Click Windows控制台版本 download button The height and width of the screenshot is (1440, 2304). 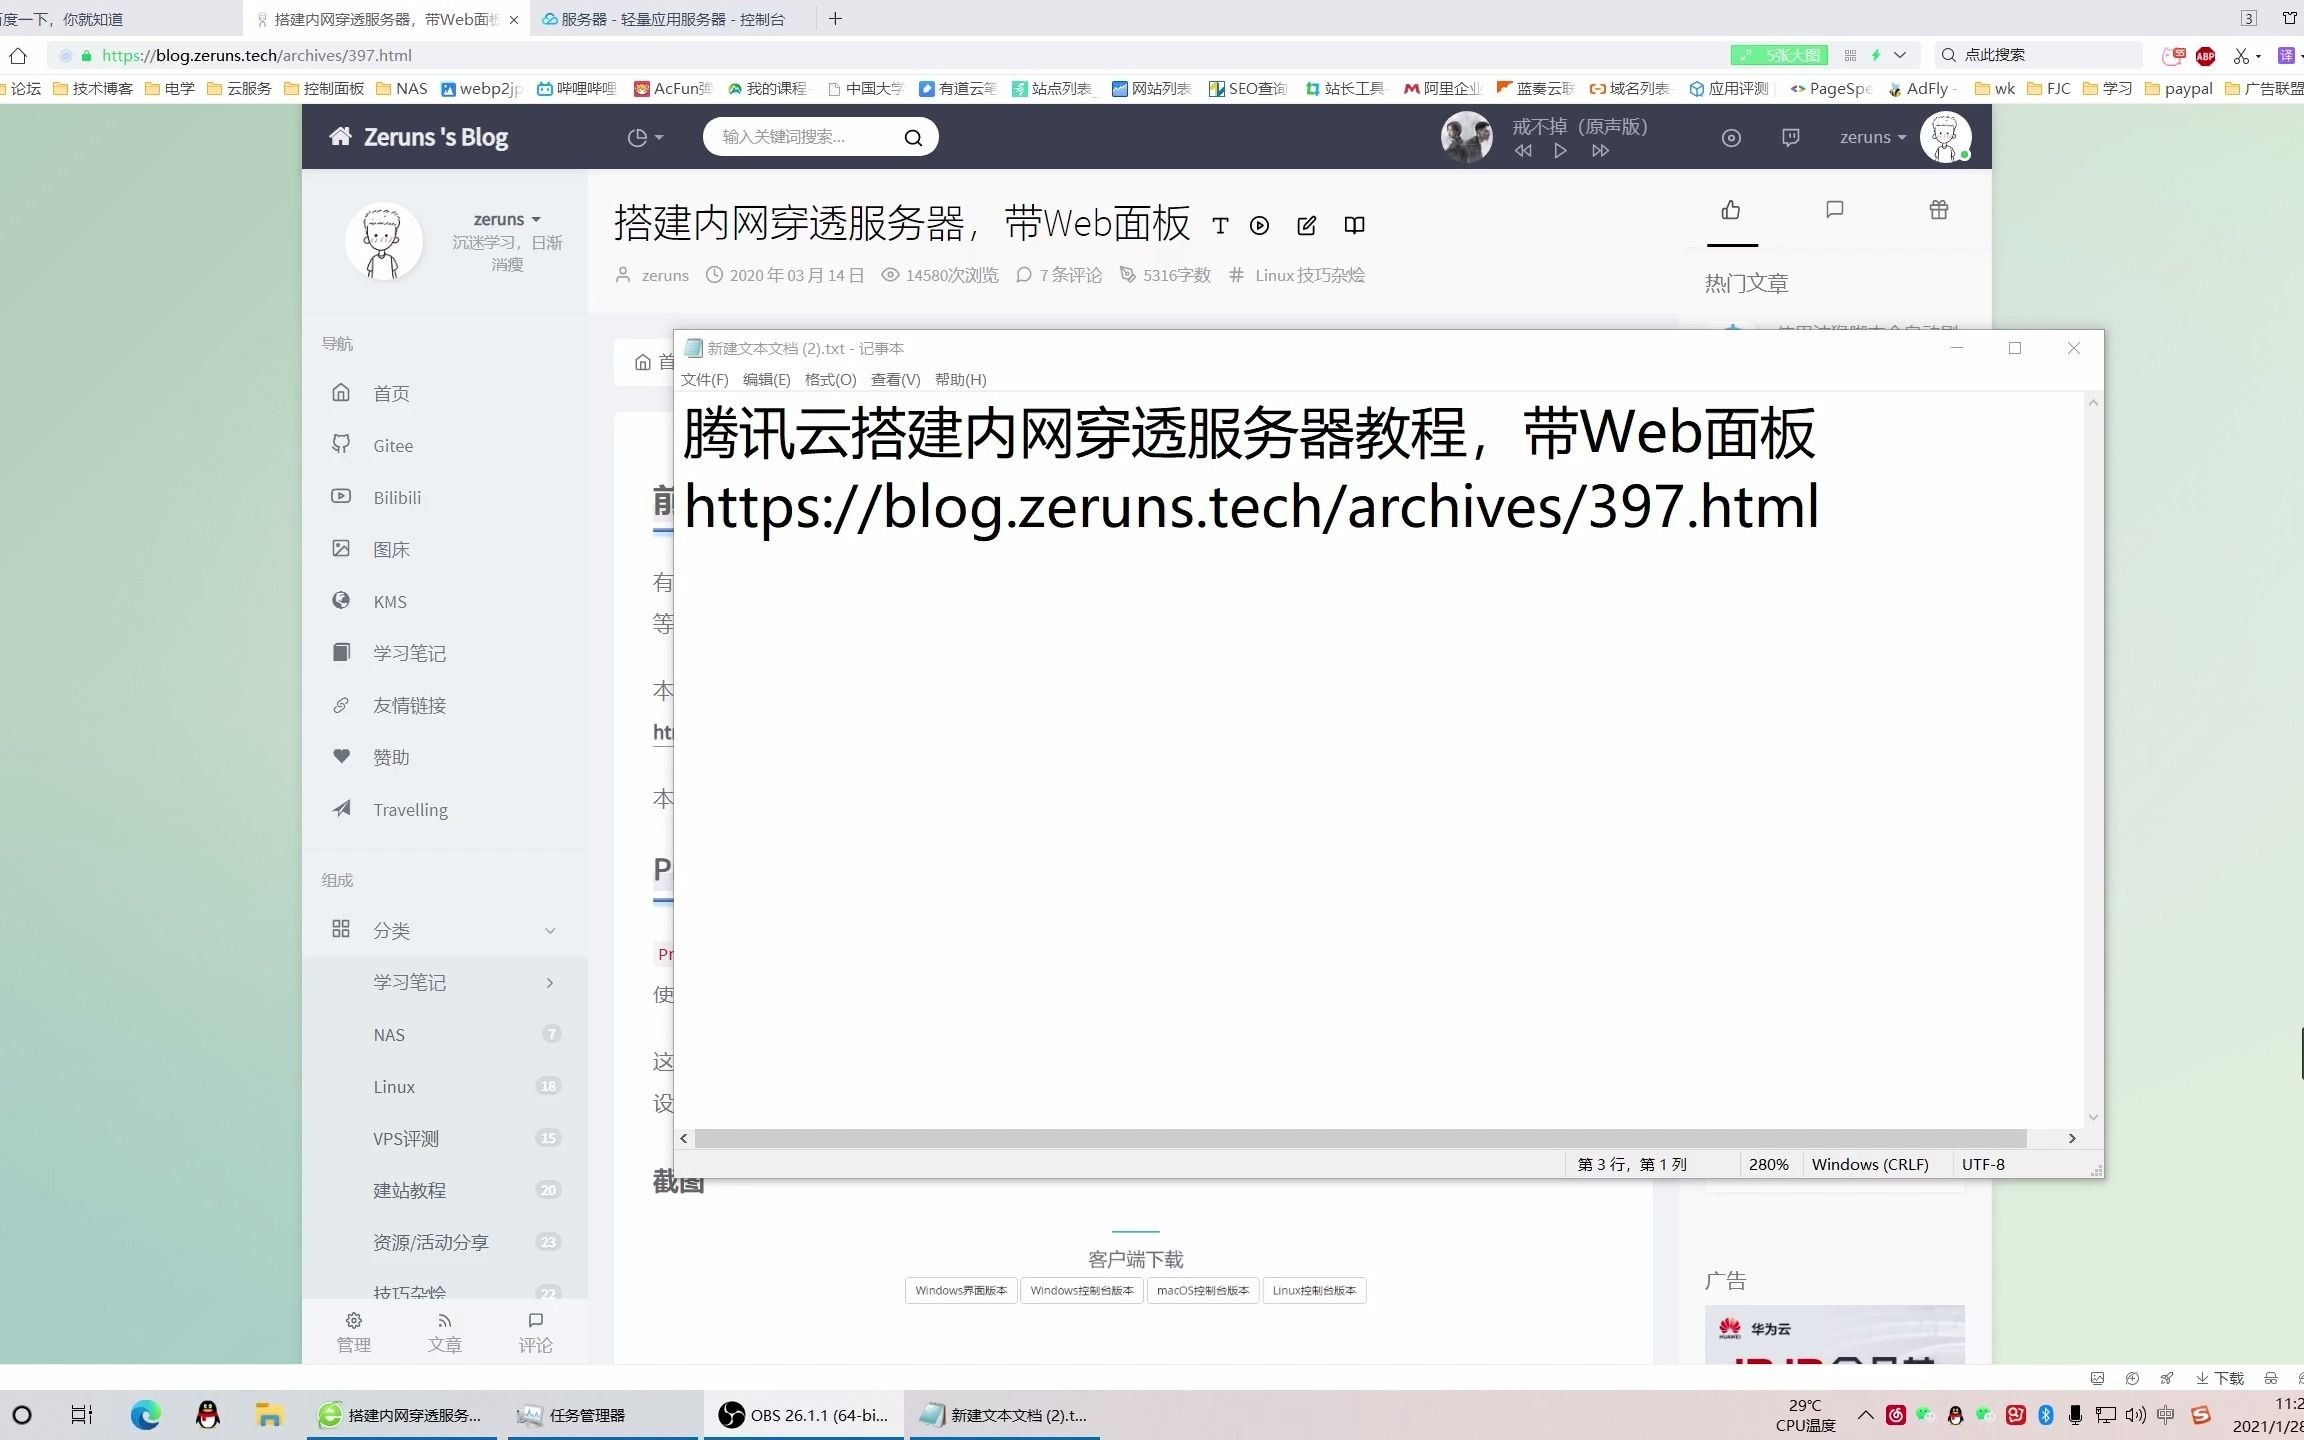pos(1082,1291)
